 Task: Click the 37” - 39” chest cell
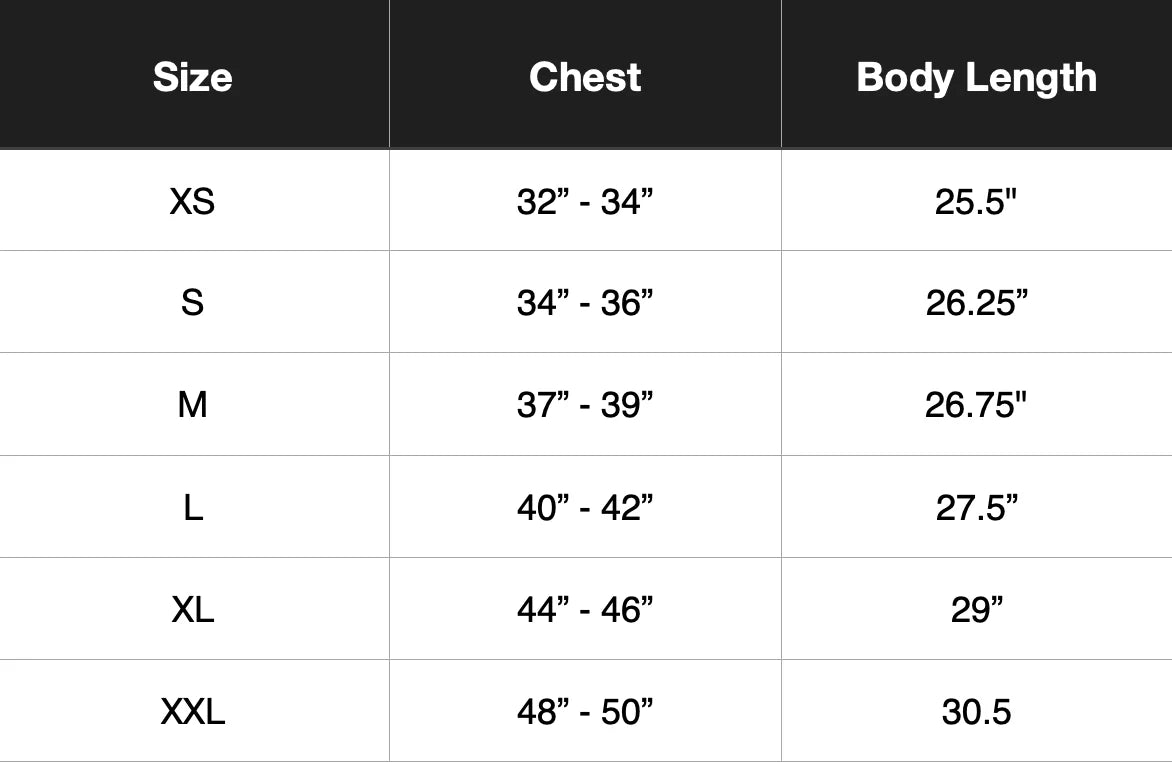[585, 405]
